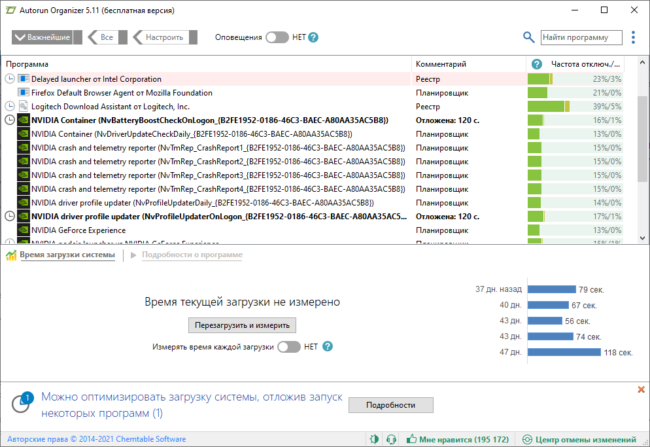Viewport: 650px width, 447px height.
Task: Click the Перезагрузить и измерить button
Action: pyautogui.click(x=242, y=325)
